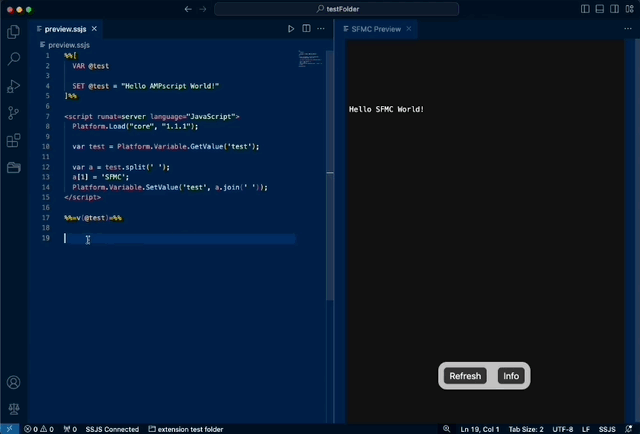Click 'SET @test' line in editor
640x434 pixels.
pyautogui.click(x=146, y=86)
